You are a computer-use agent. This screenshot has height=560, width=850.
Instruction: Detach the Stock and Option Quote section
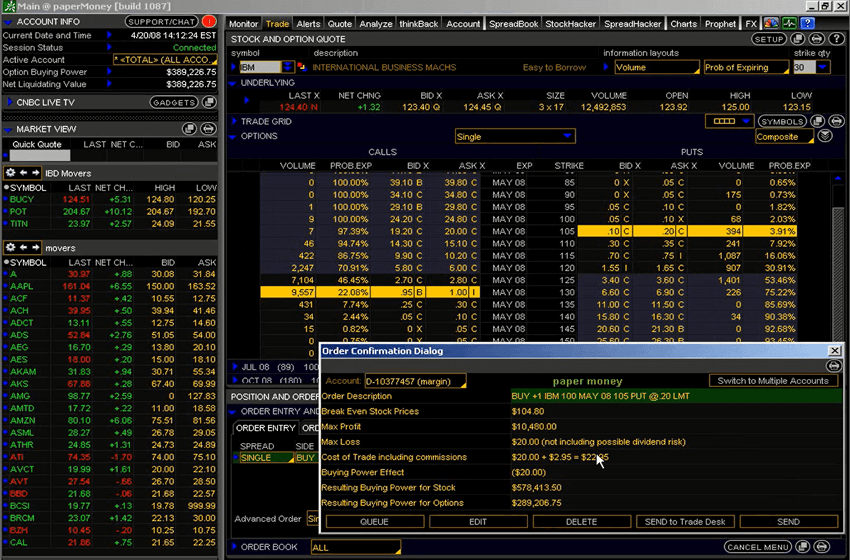tap(797, 39)
